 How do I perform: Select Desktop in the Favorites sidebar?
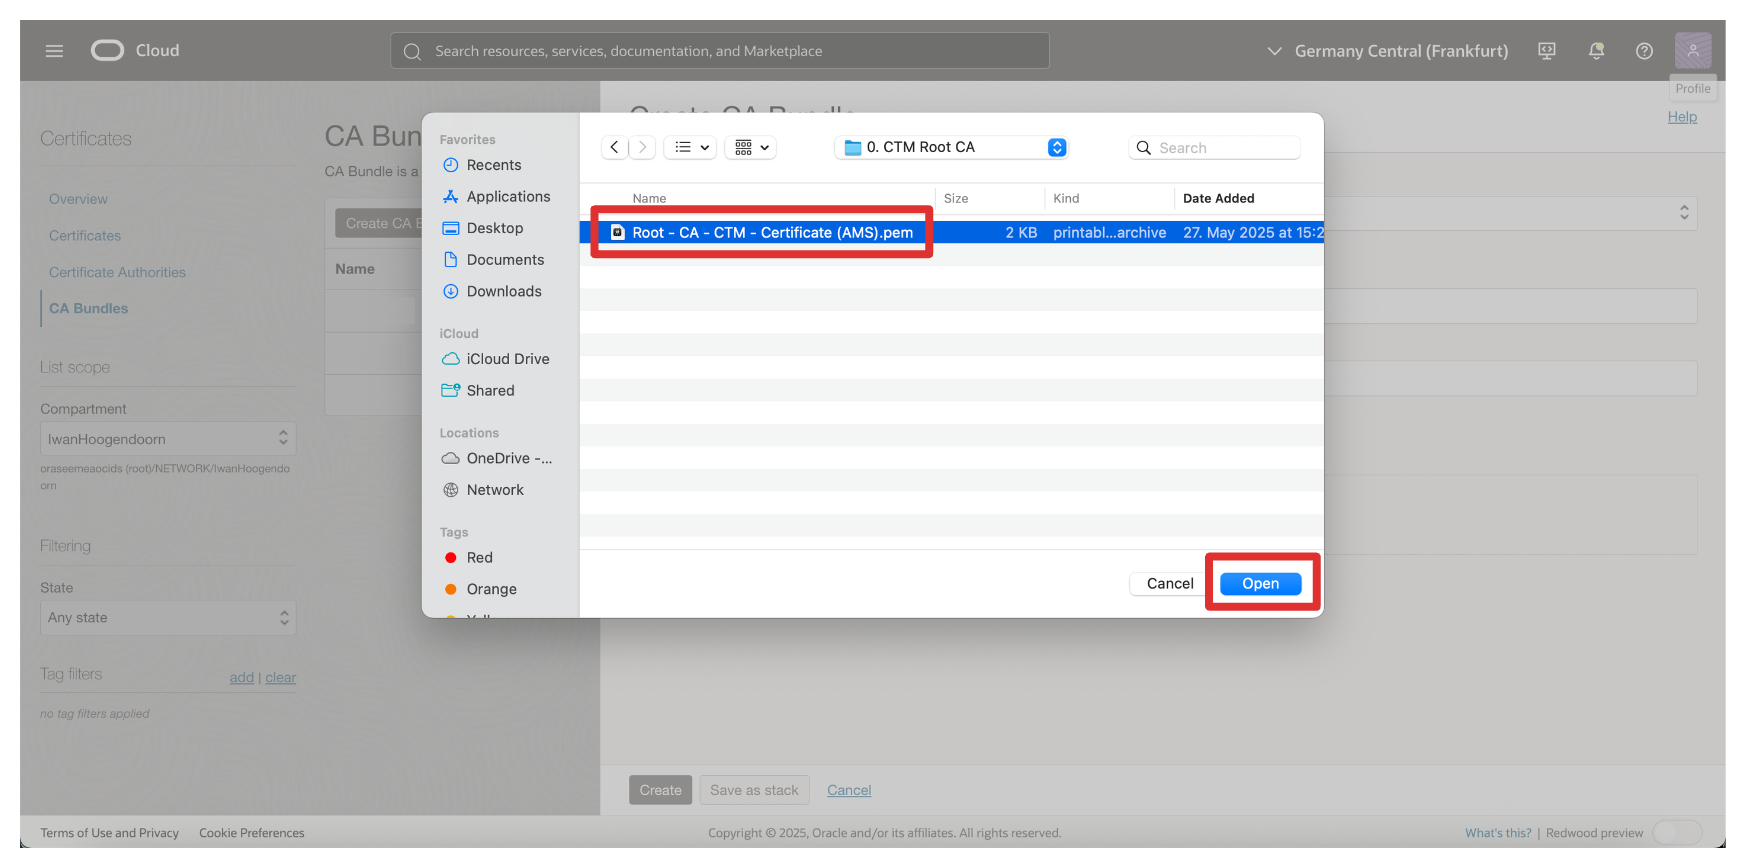(x=494, y=228)
